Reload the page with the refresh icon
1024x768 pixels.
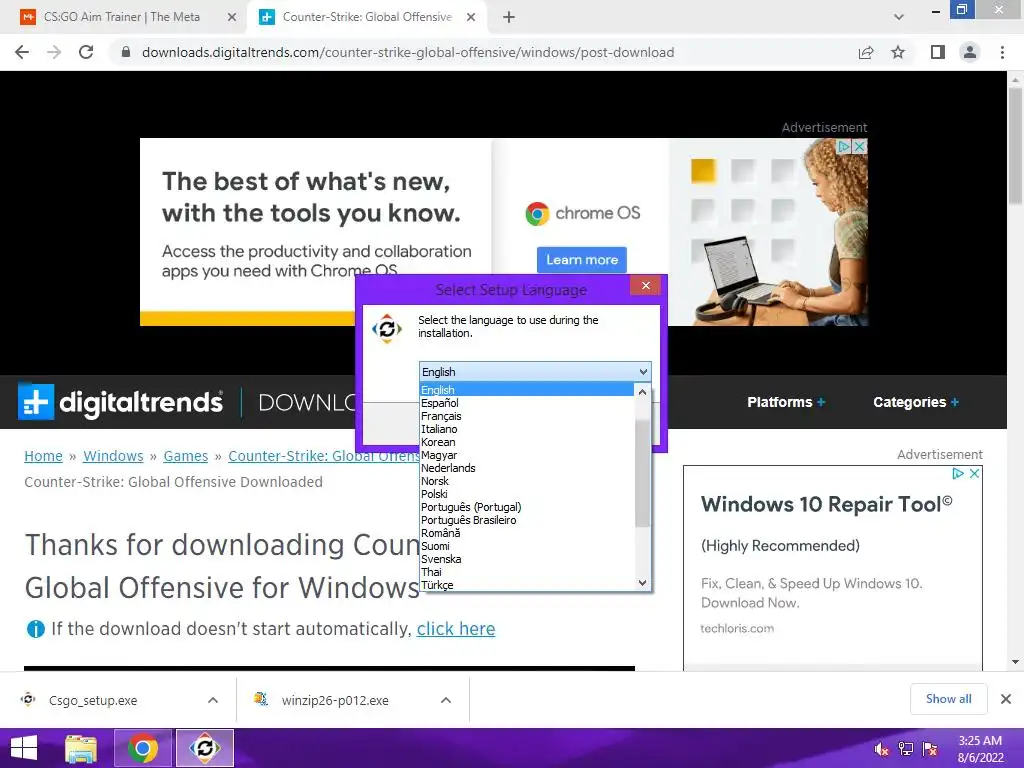click(86, 52)
